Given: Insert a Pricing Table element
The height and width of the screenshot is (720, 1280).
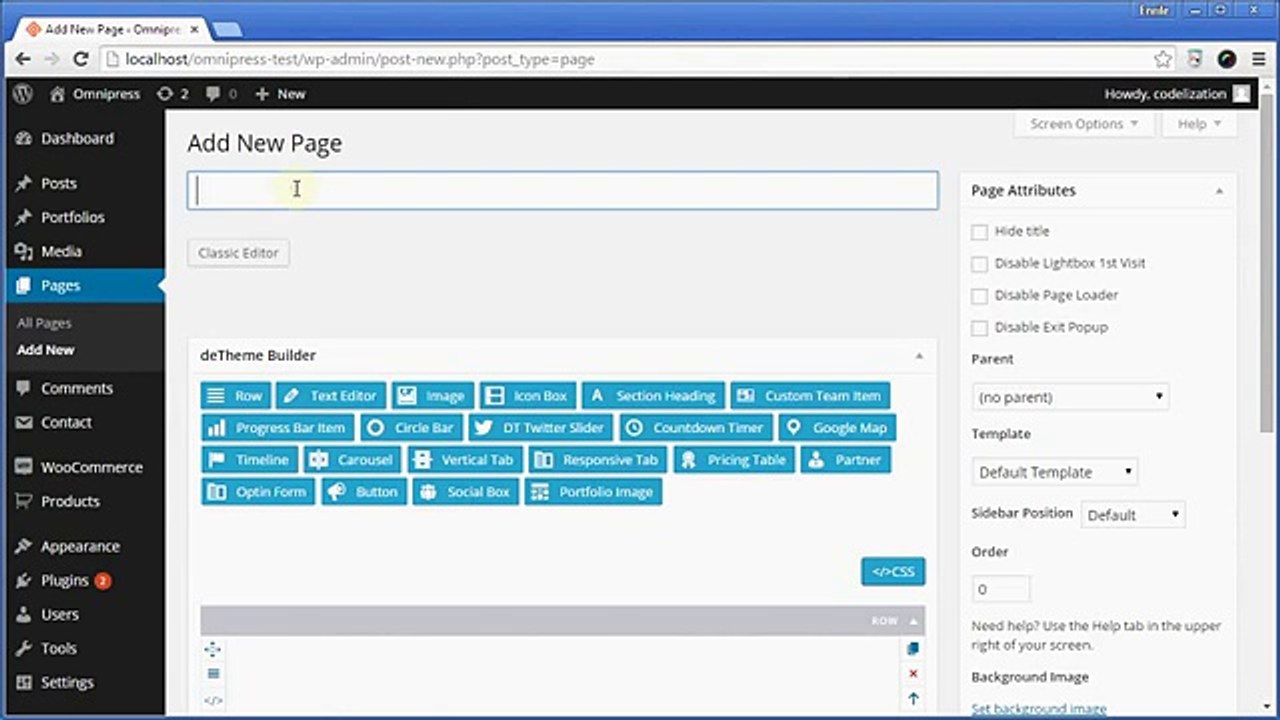Looking at the screenshot, I should coord(734,460).
